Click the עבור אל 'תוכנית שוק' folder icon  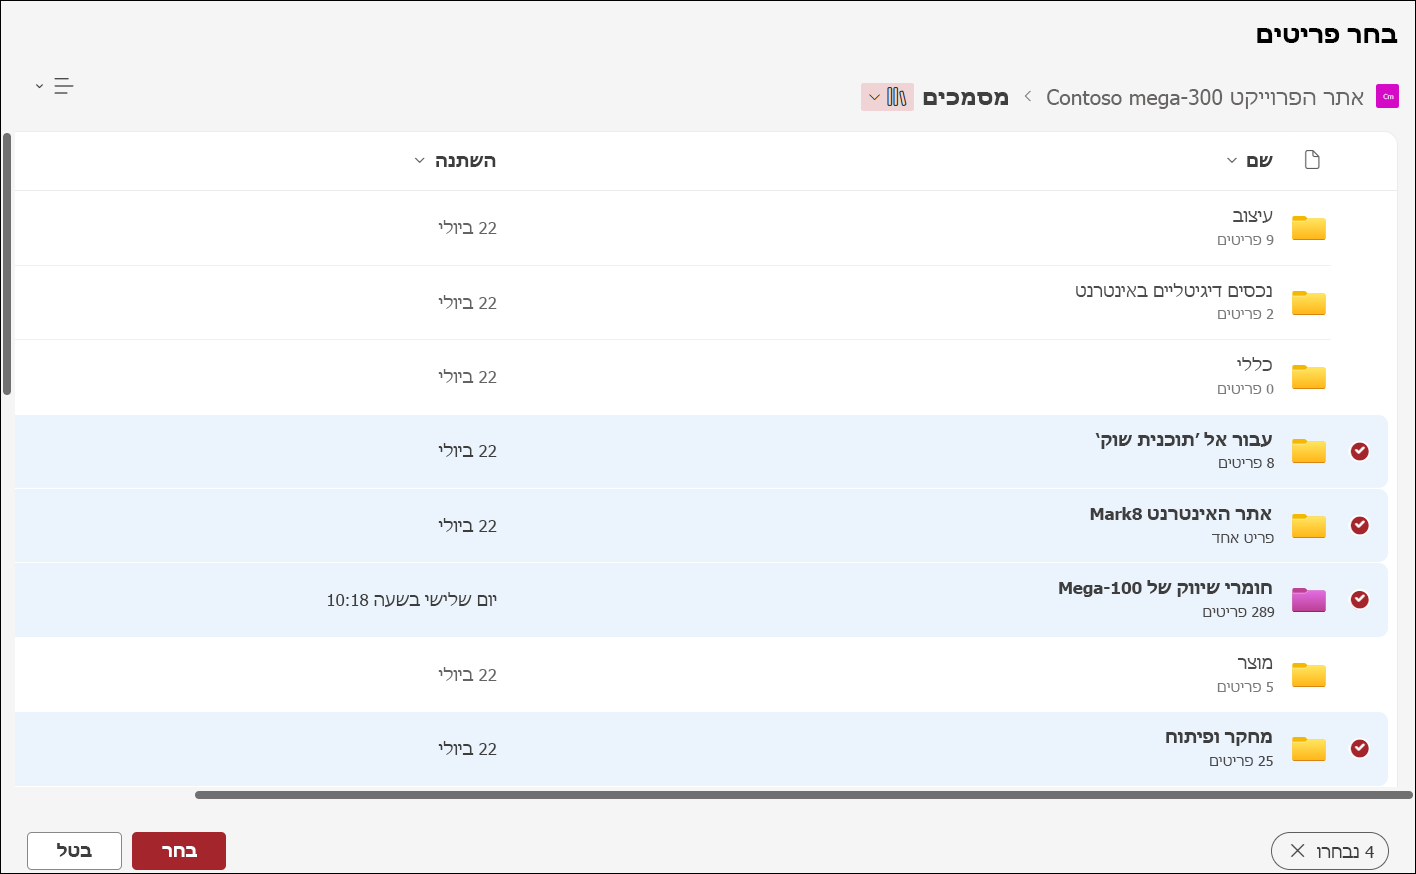1308,451
